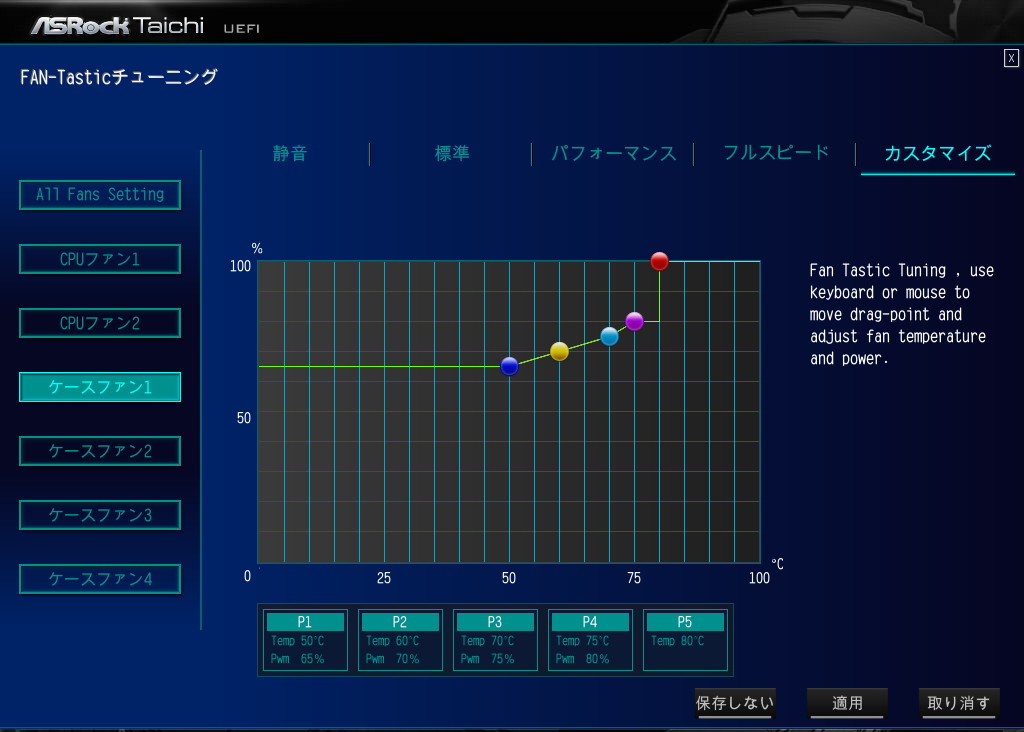Choose ケースファン2 in the sidebar
Image resolution: width=1024 pixels, height=732 pixels.
coord(100,451)
